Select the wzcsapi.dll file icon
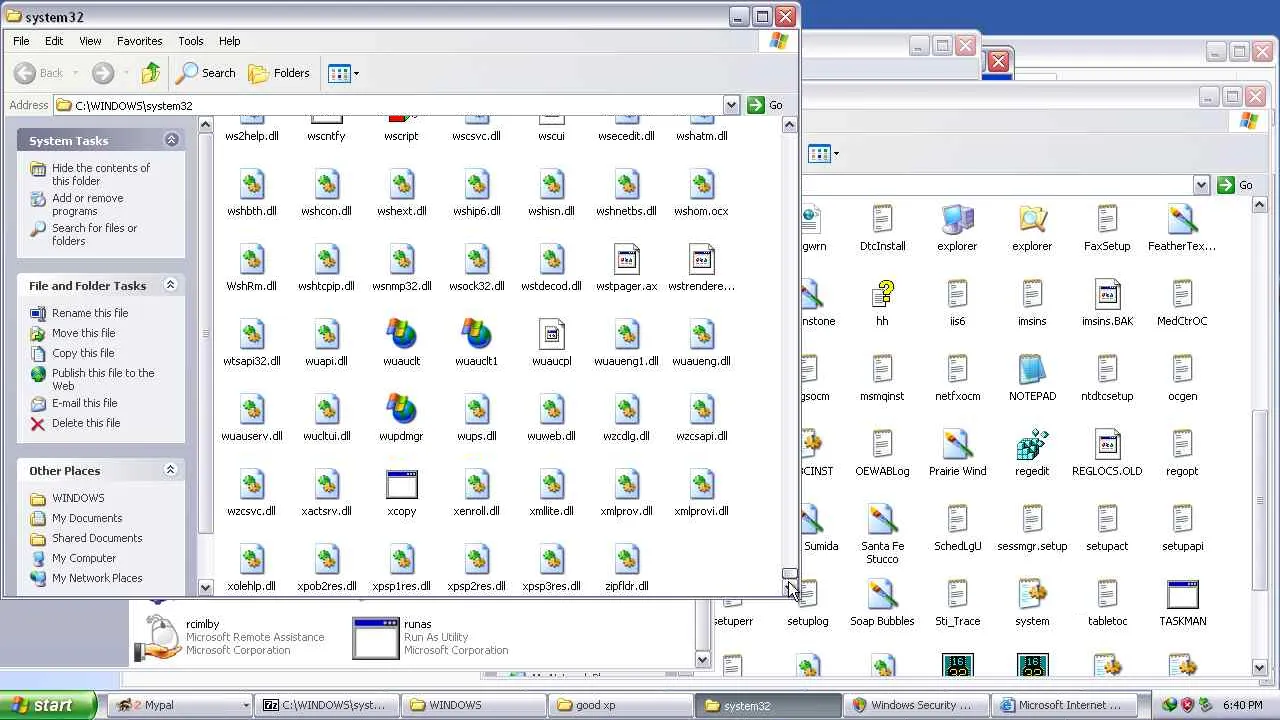 (701, 409)
